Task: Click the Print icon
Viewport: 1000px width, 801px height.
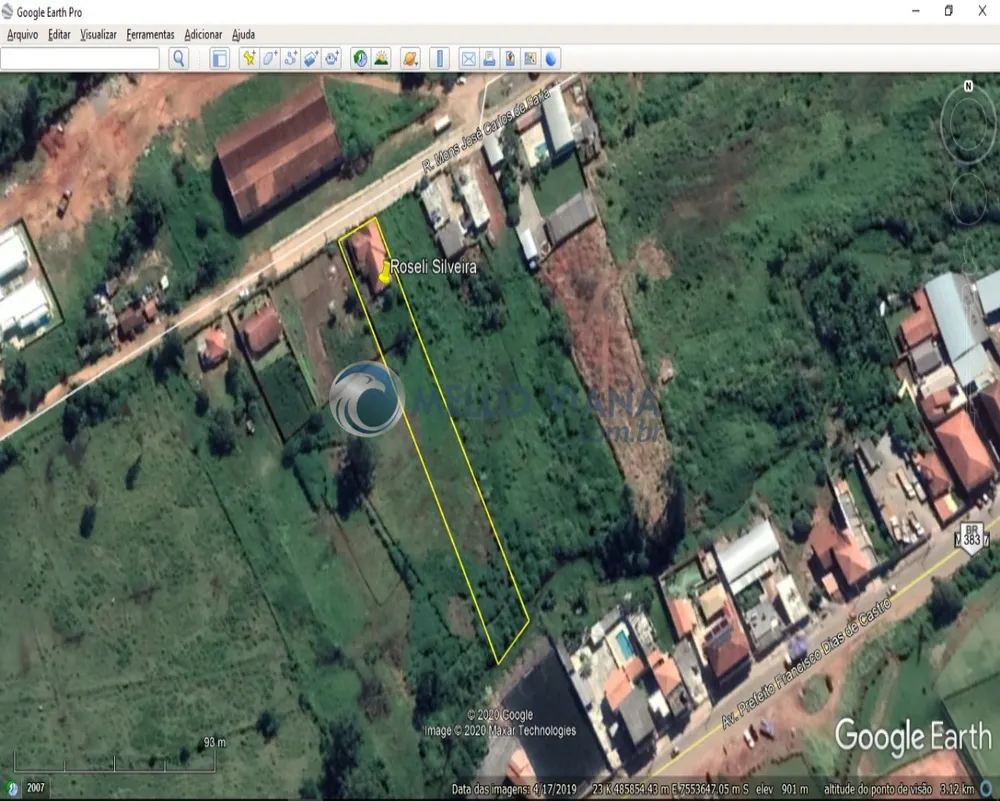Action: click(x=489, y=59)
